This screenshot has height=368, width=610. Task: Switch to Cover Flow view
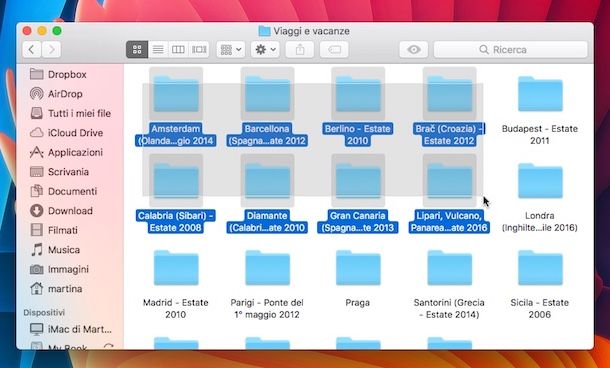tap(199, 49)
